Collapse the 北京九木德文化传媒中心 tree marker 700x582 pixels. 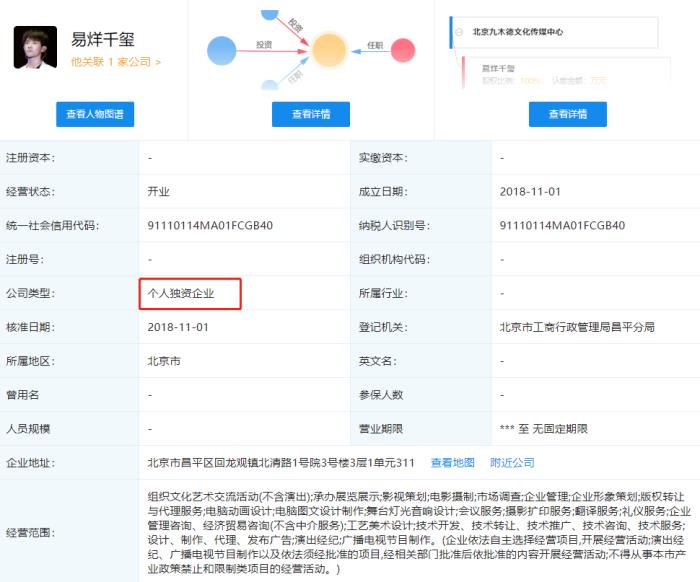[453, 32]
